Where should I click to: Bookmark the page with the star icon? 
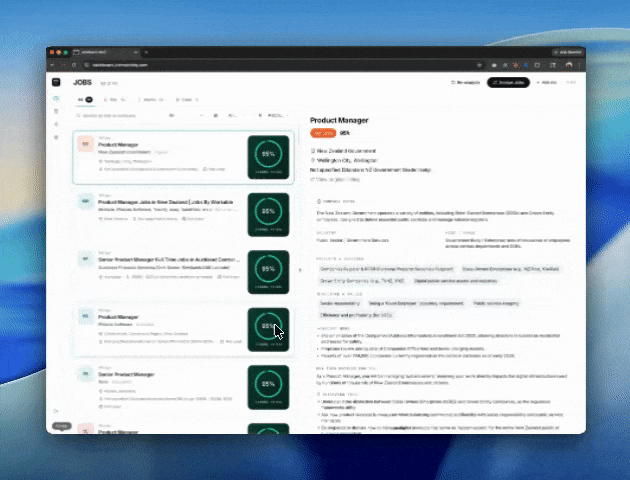pos(479,65)
